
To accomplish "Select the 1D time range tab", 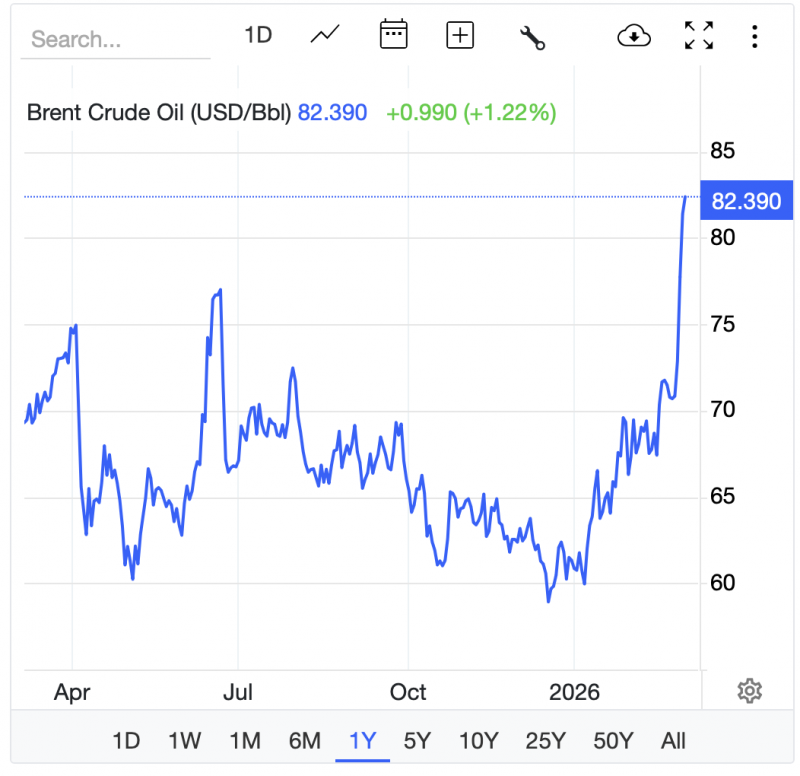I will pos(126,741).
